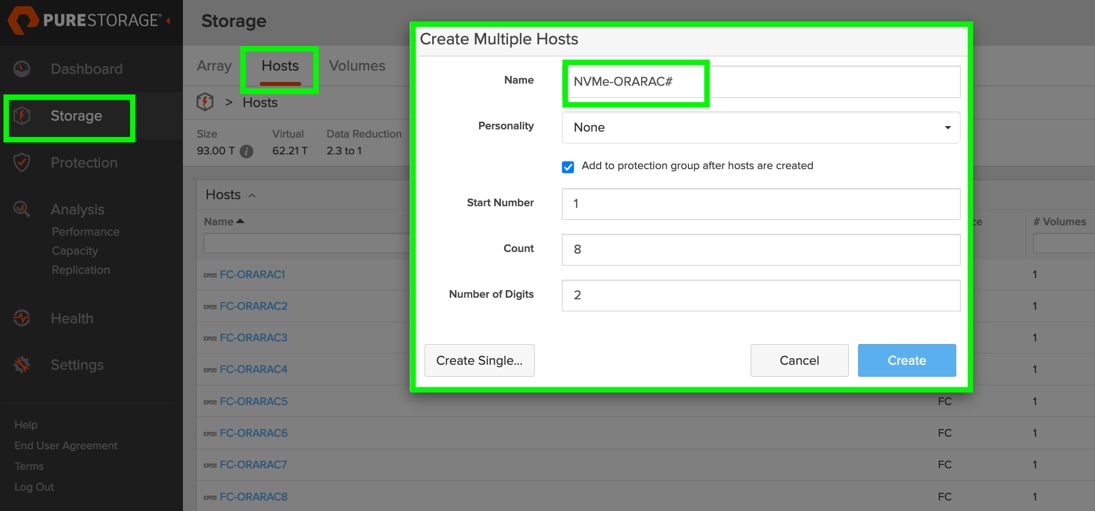The image size is (1095, 511).
Task: Click the Health heartbeat icon
Action: coord(22,318)
